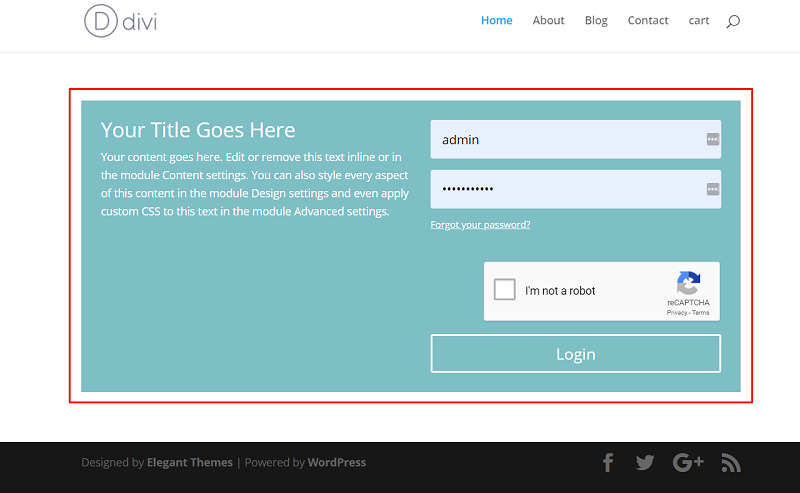Click the password manager icon in password field

pos(713,189)
